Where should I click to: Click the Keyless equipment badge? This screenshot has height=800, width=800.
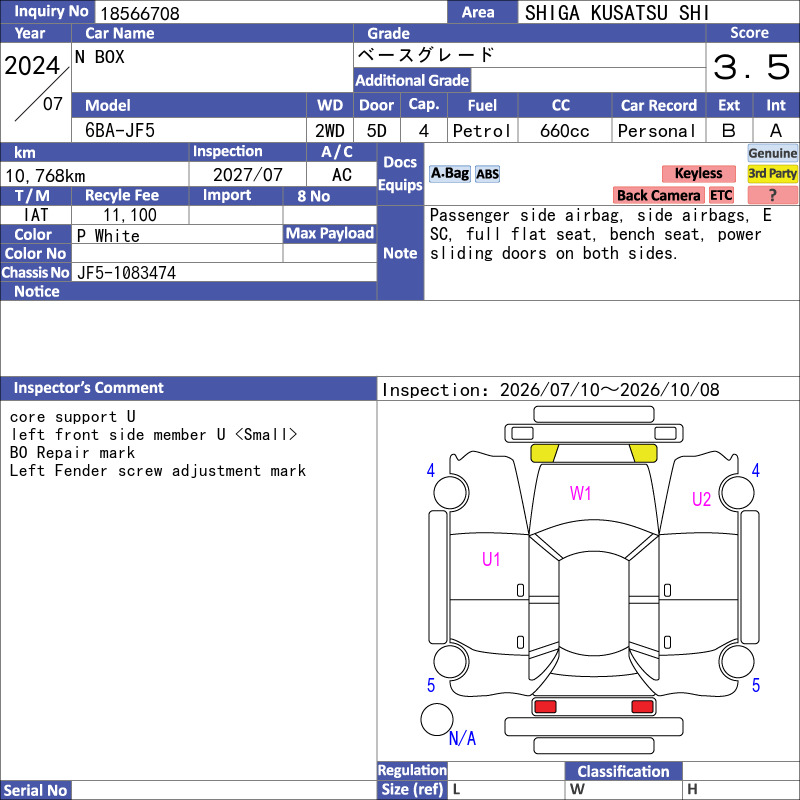coord(698,173)
